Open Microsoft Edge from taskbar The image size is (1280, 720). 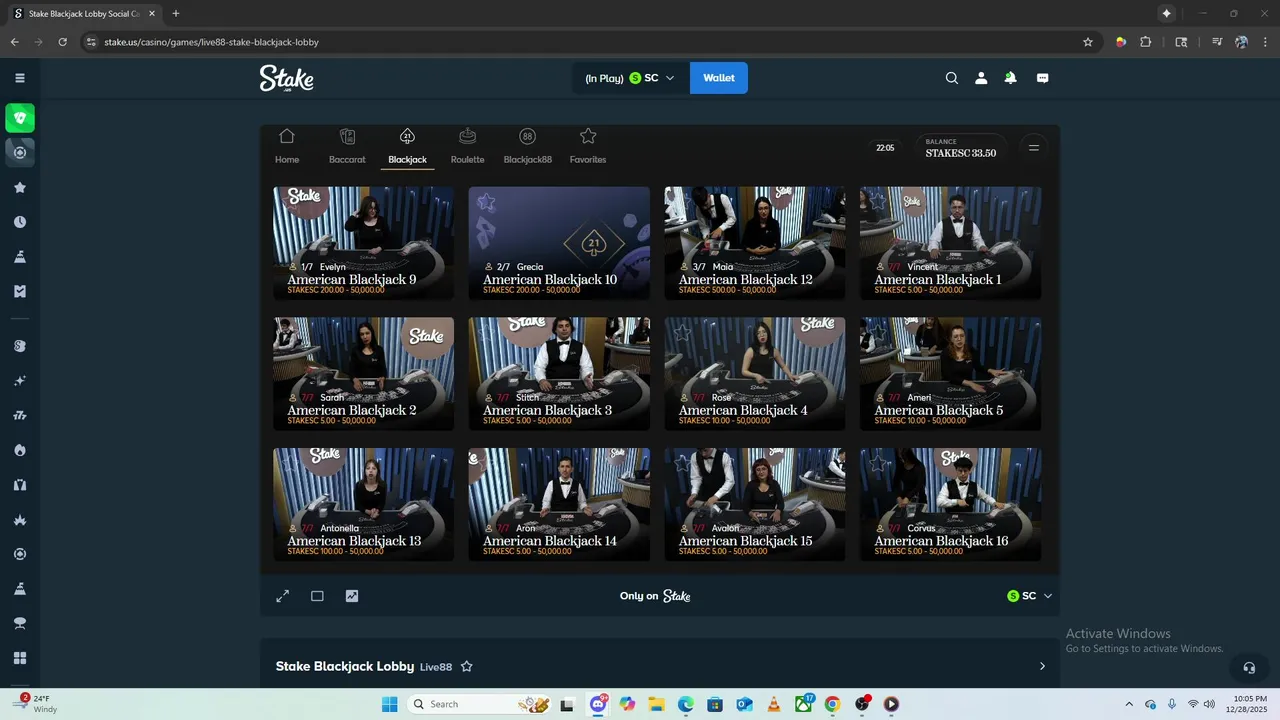[686, 704]
